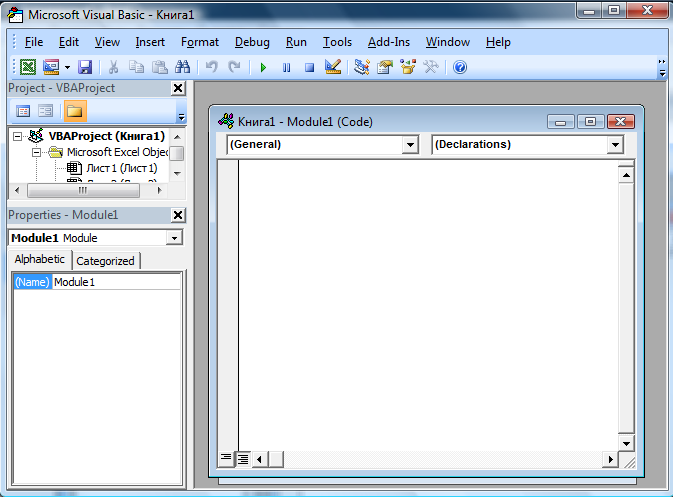
Task: Click project tree scroll up arrow
Action: pyautogui.click(x=177, y=137)
